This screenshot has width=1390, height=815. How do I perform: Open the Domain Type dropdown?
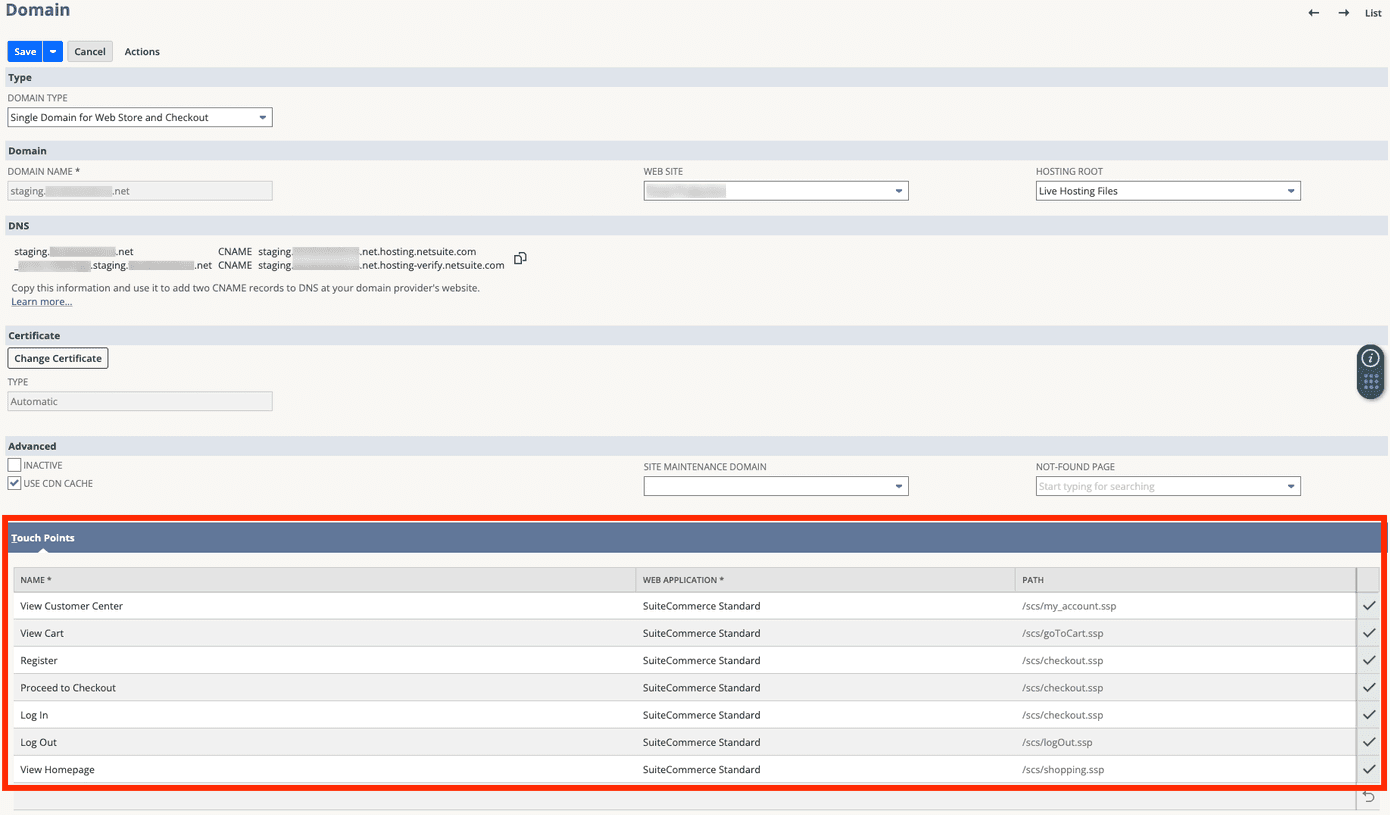[x=140, y=117]
